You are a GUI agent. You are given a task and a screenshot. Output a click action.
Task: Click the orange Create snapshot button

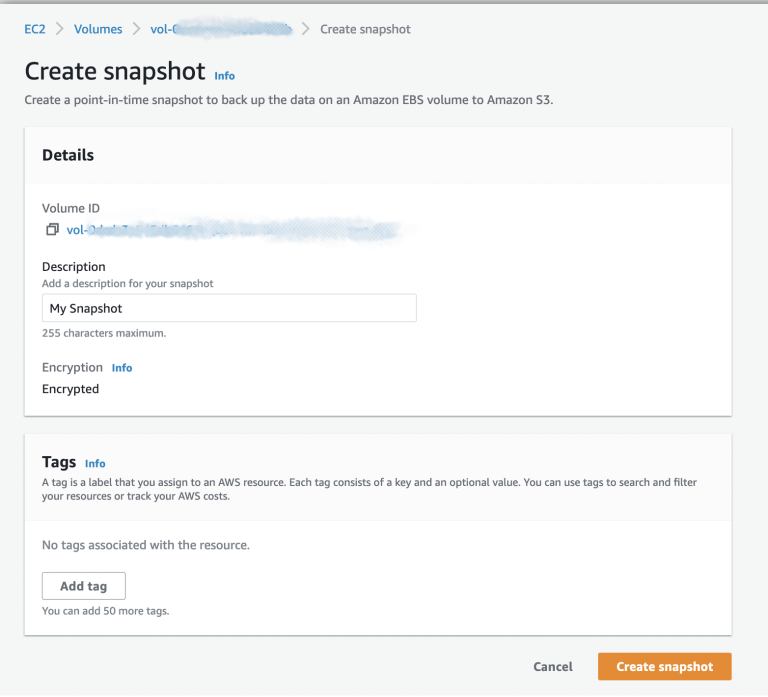(x=665, y=666)
